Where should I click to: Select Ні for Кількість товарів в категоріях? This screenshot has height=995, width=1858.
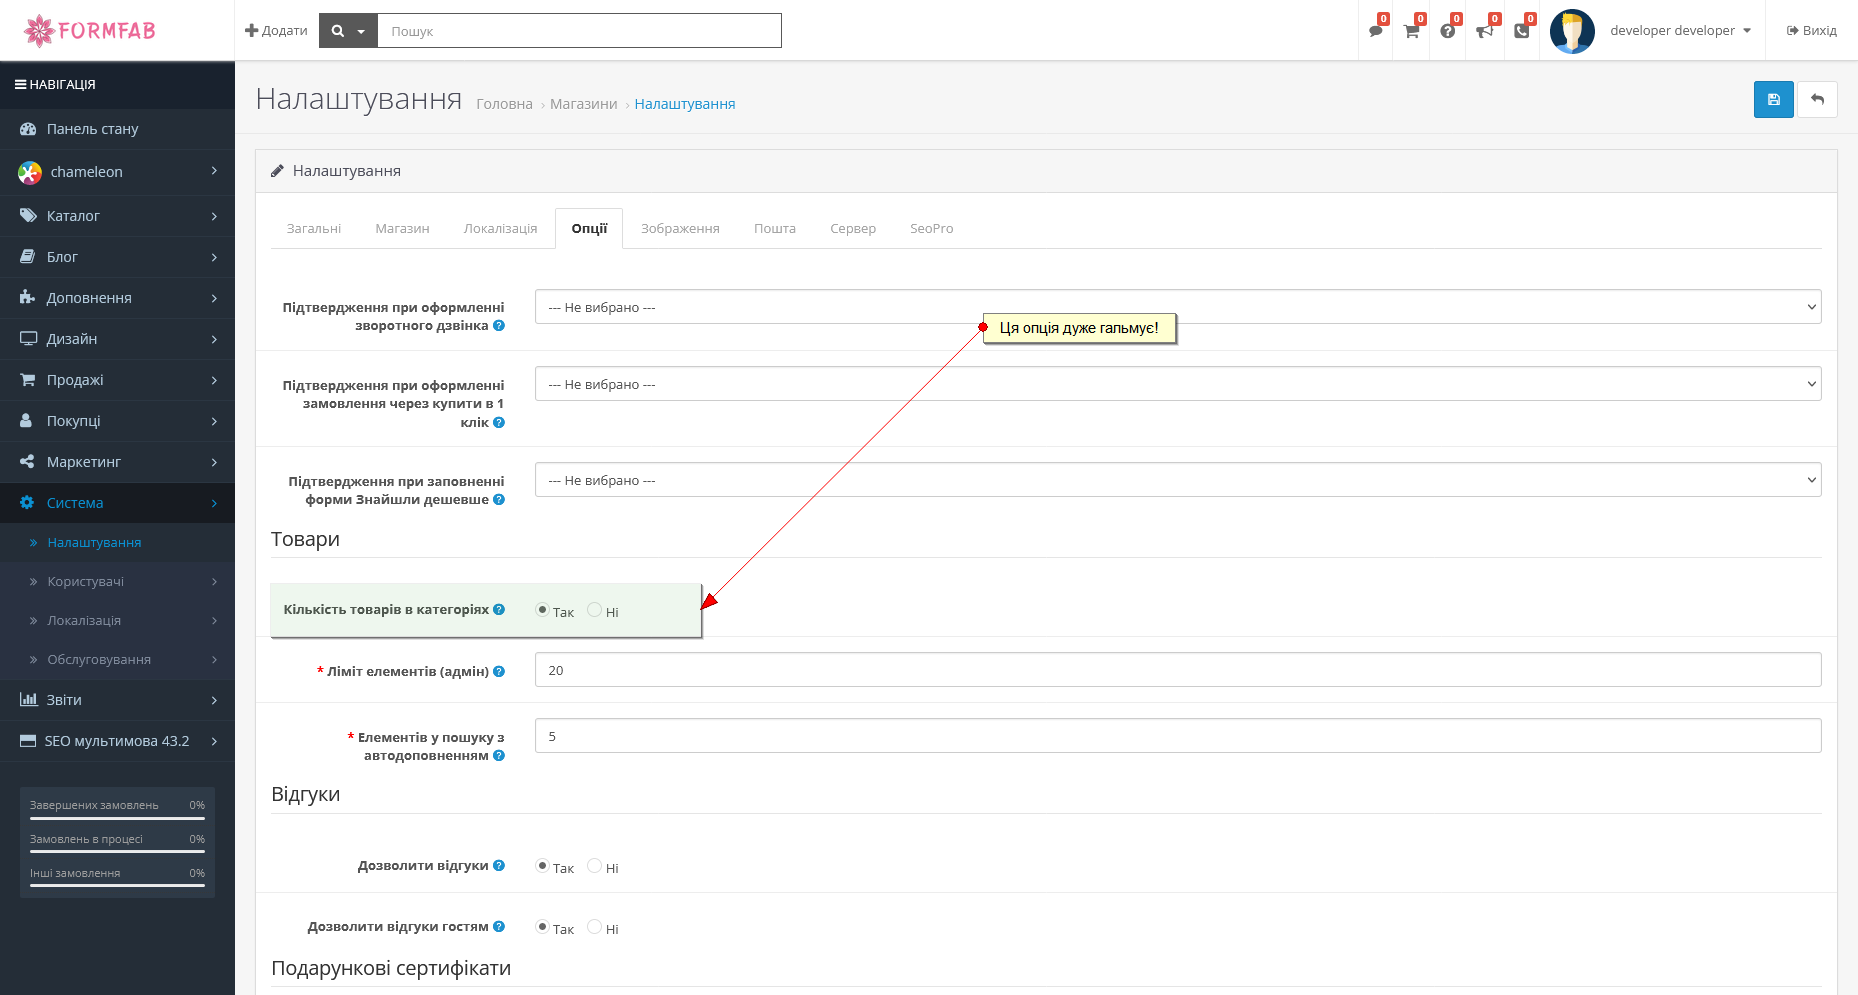point(595,610)
